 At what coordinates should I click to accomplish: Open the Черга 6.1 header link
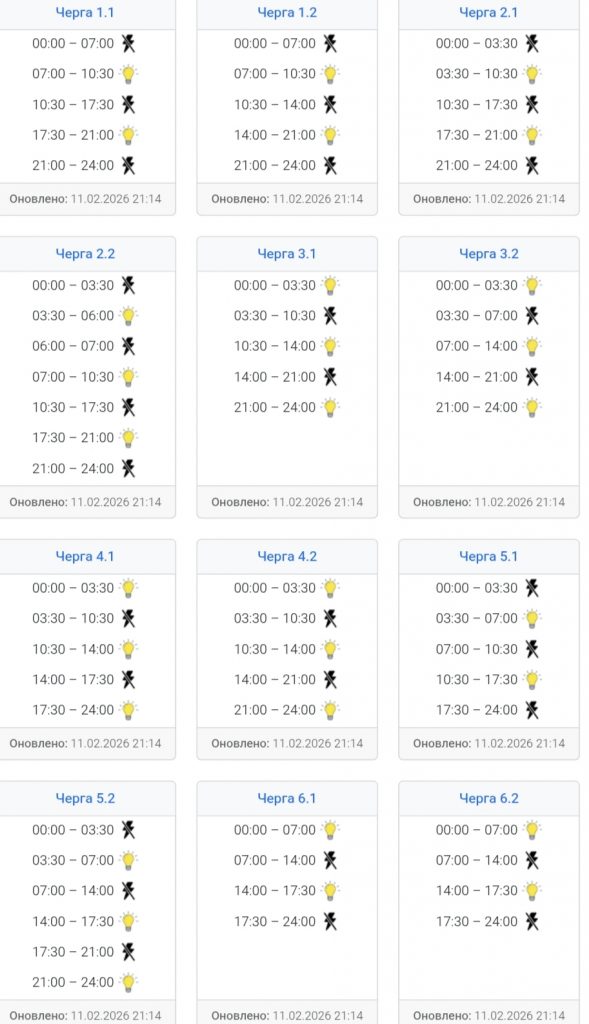pyautogui.click(x=287, y=798)
